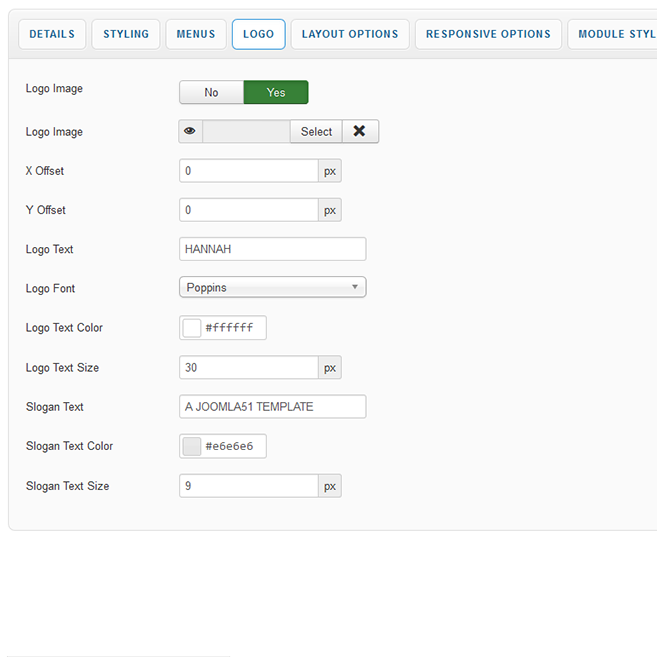This screenshot has width=657, height=657.
Task: Switch to Responsive Options tab
Action: (488, 34)
